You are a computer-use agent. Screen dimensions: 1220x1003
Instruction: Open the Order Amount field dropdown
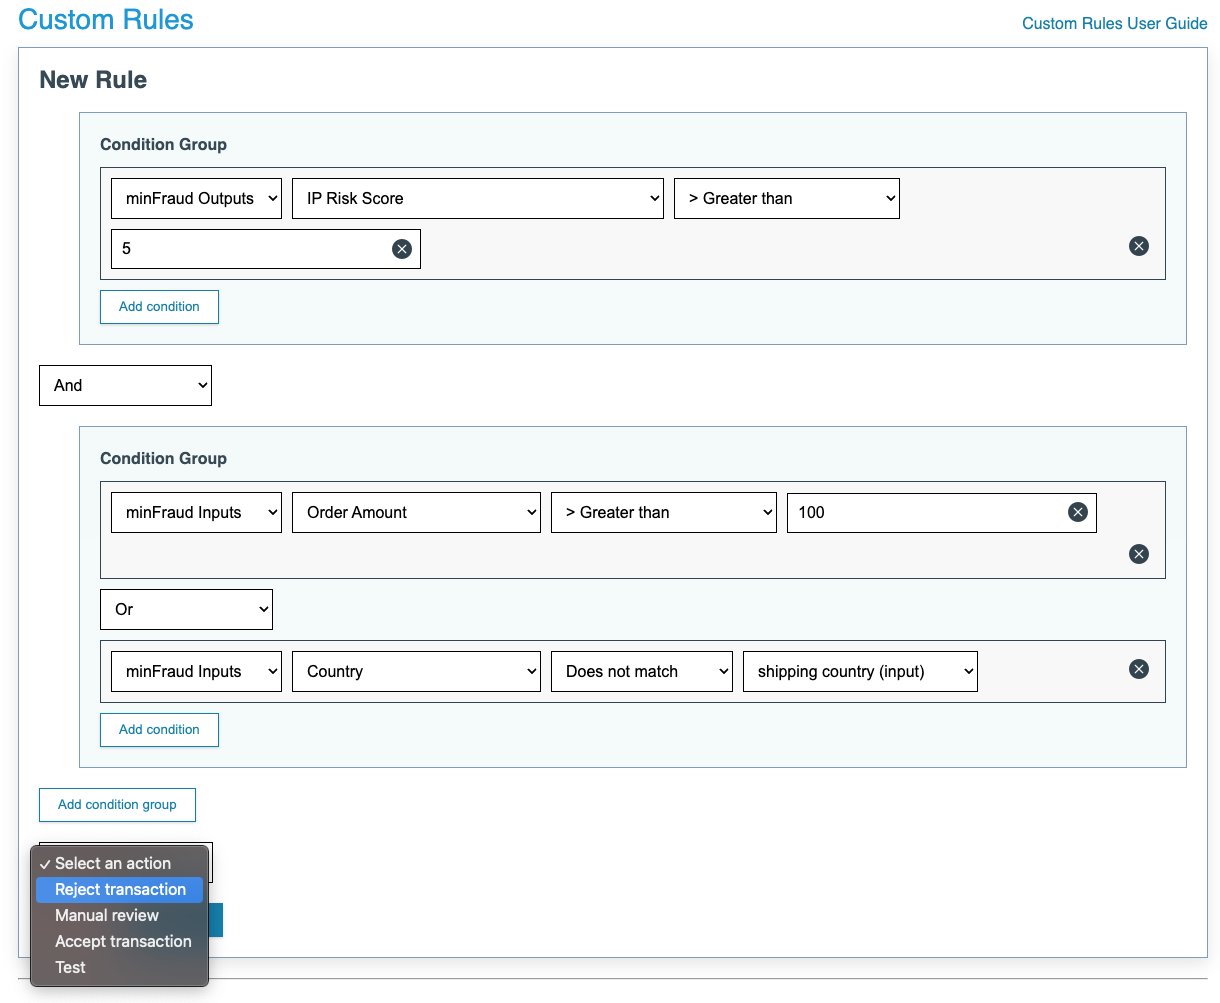coord(416,512)
